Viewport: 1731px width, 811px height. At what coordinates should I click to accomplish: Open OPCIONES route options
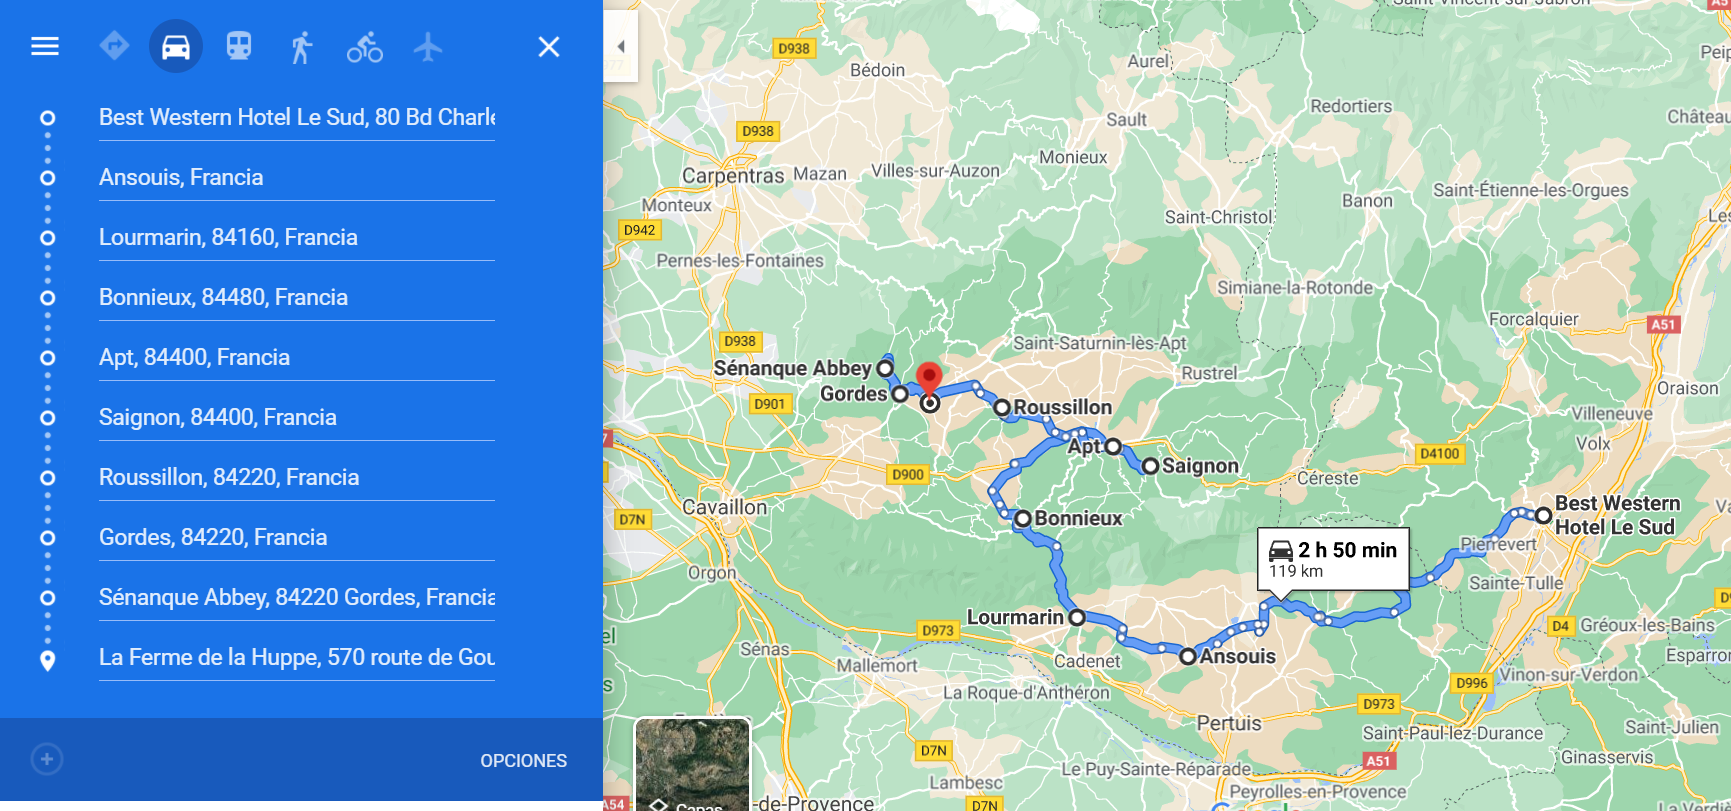click(523, 761)
